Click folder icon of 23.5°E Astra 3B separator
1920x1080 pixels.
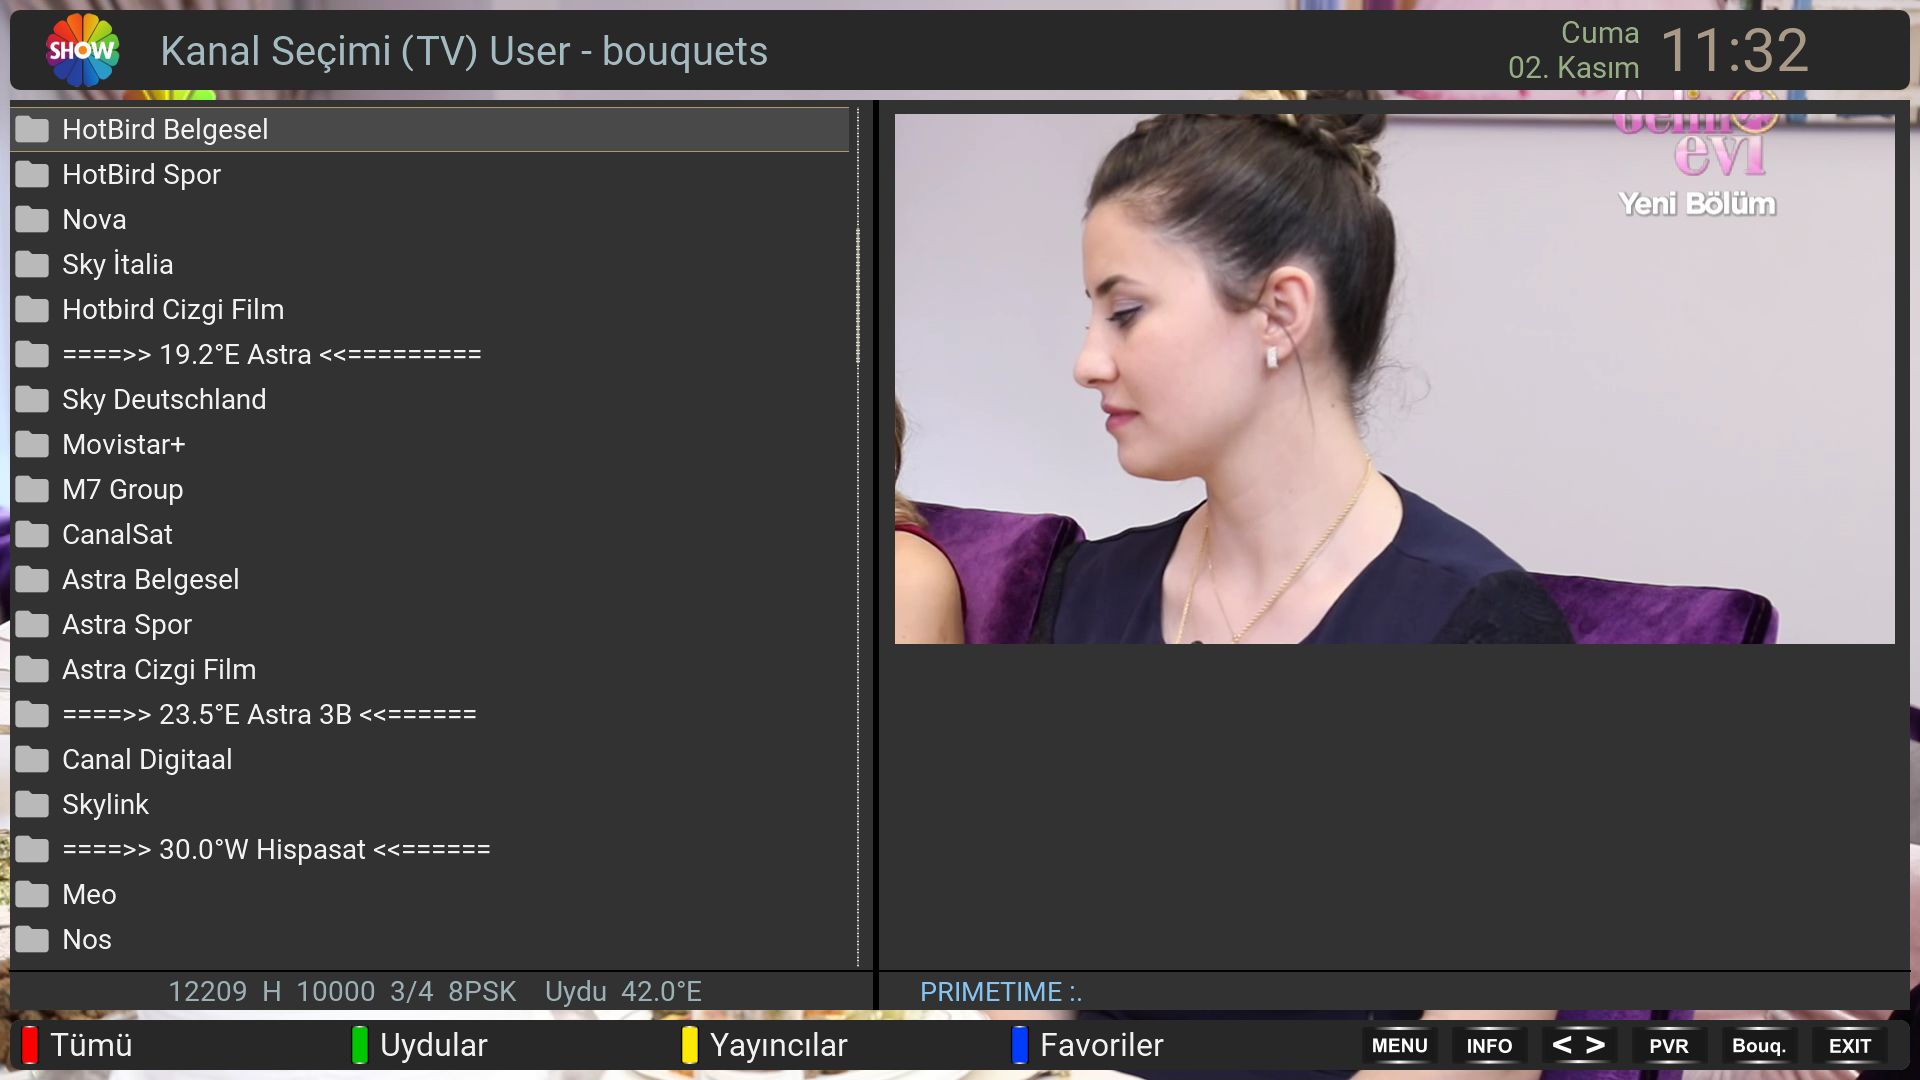click(x=32, y=714)
